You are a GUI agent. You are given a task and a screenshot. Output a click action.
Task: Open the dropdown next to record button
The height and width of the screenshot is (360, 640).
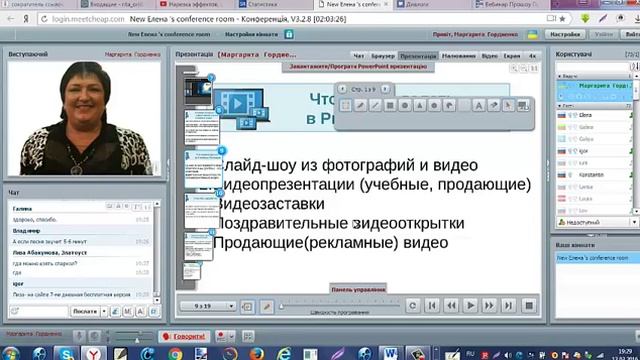click(231, 336)
